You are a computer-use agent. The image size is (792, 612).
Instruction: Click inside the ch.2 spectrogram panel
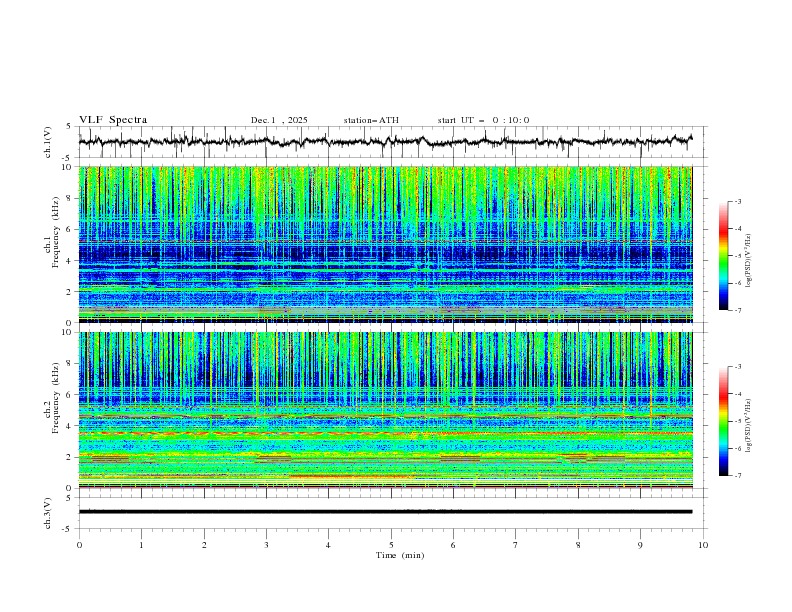pos(390,409)
